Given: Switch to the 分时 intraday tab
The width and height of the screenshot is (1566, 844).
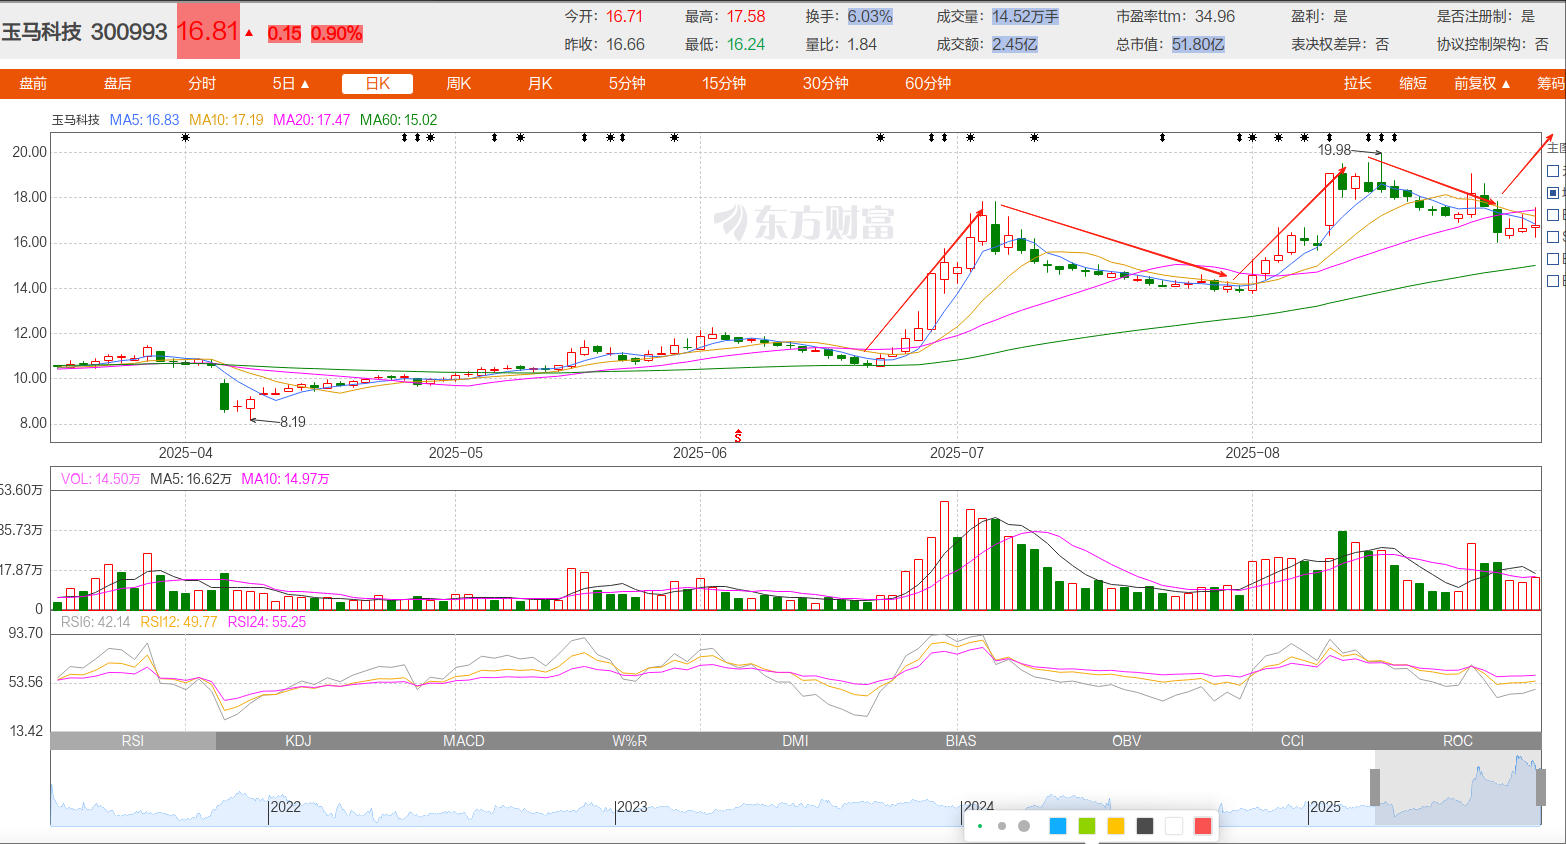Looking at the screenshot, I should pyautogui.click(x=201, y=84).
